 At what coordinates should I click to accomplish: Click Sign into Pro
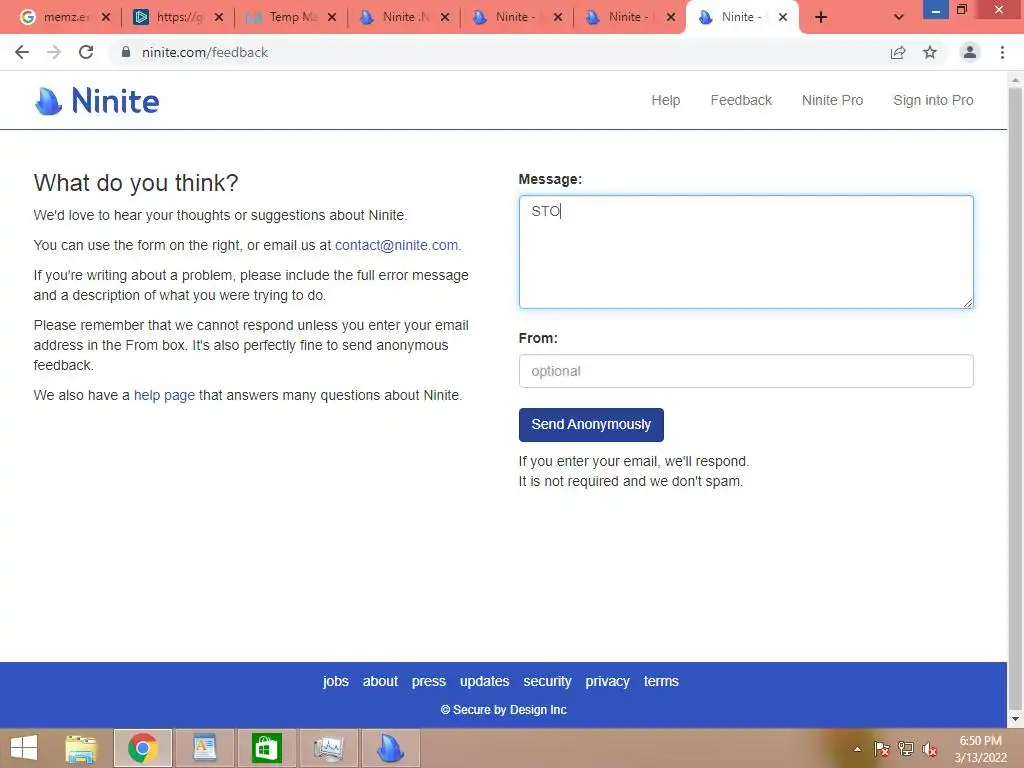pos(933,100)
